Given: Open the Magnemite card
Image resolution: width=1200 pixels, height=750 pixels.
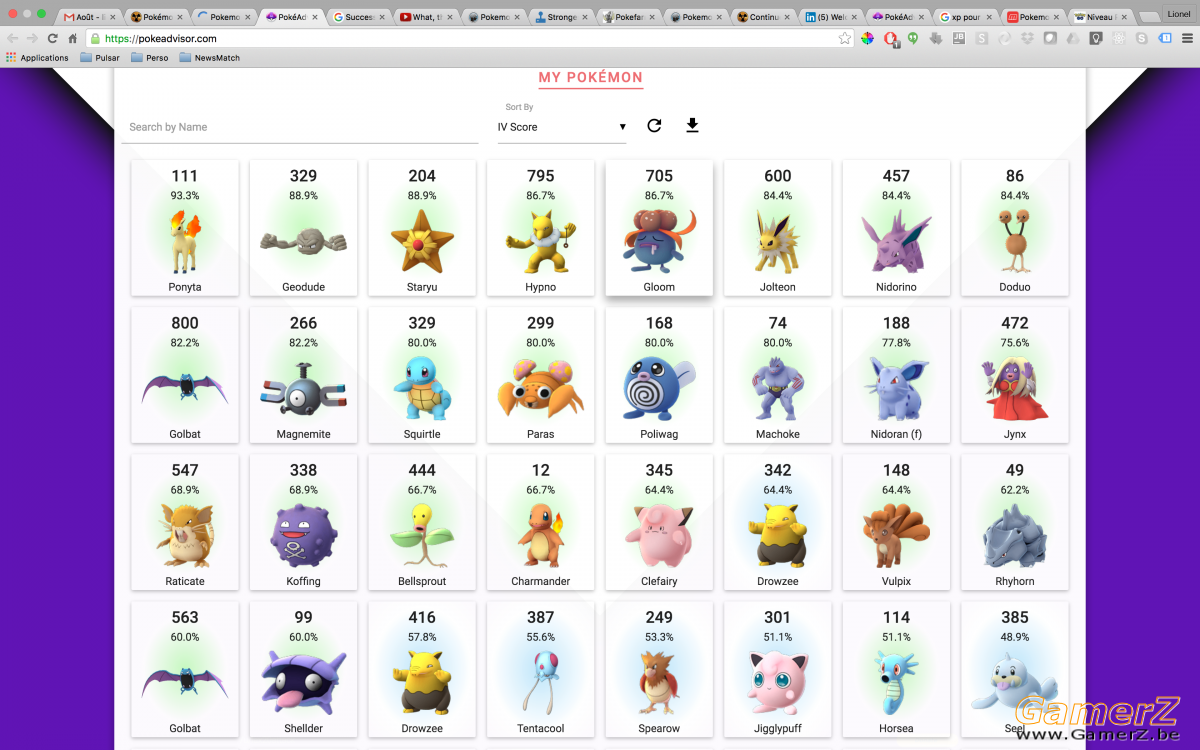Looking at the screenshot, I should click(303, 375).
